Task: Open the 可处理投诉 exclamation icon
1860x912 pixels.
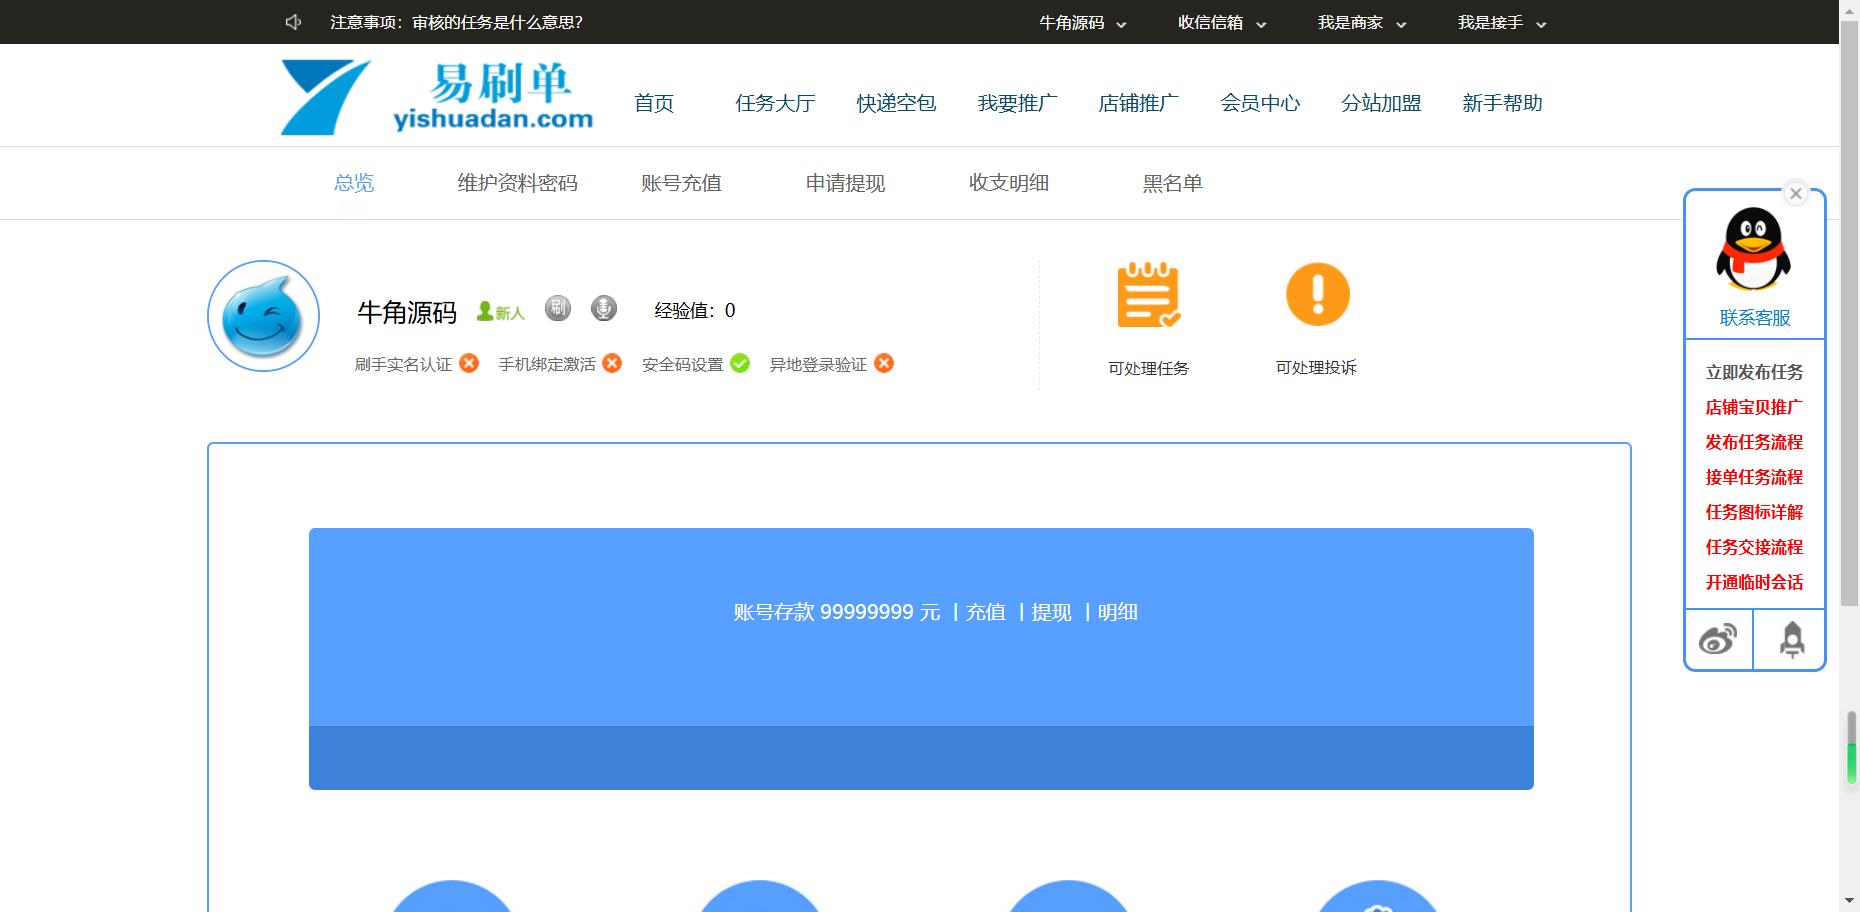Action: 1317,295
